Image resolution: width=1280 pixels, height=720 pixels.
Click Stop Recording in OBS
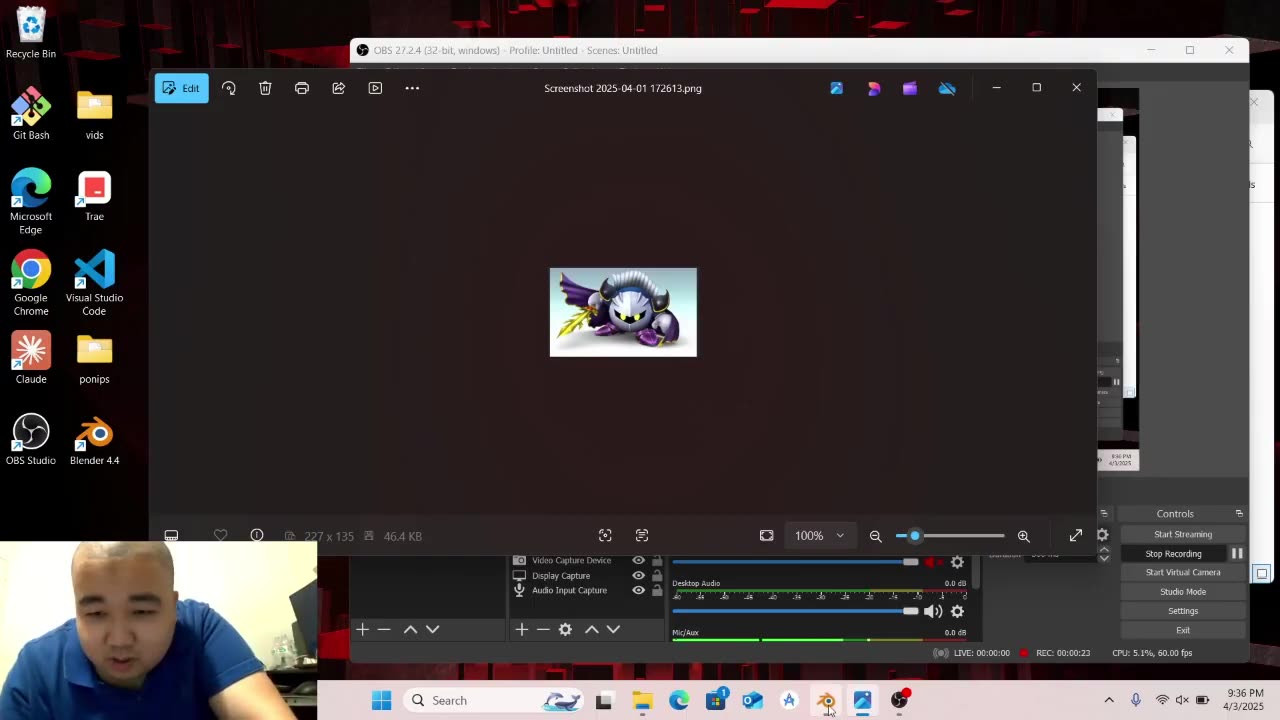1173,553
